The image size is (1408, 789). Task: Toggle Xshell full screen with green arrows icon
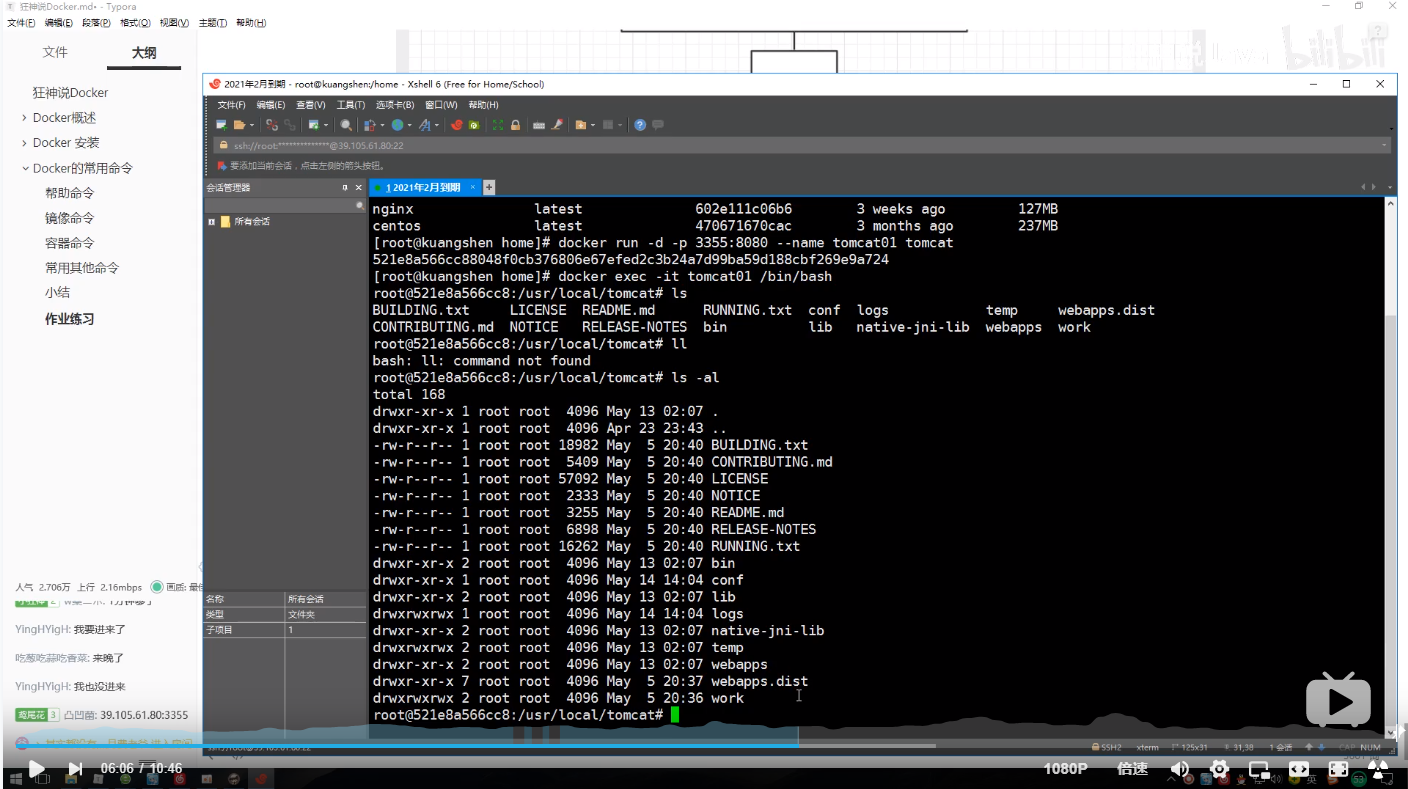tap(498, 125)
